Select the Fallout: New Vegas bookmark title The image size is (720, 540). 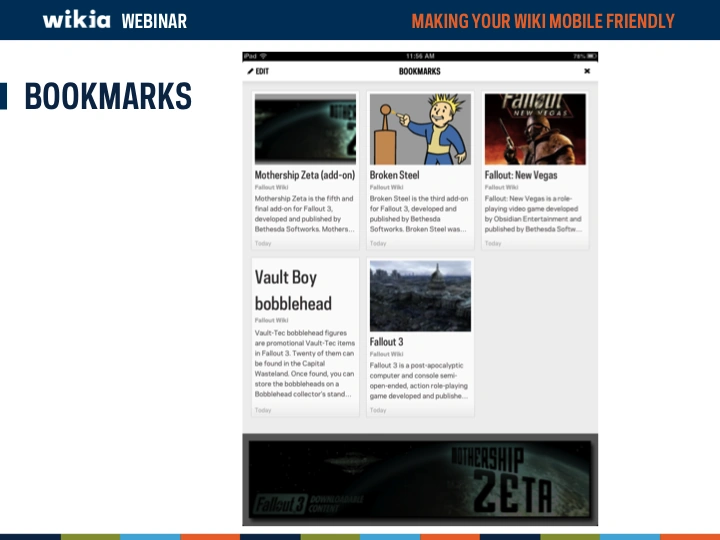[x=521, y=175]
